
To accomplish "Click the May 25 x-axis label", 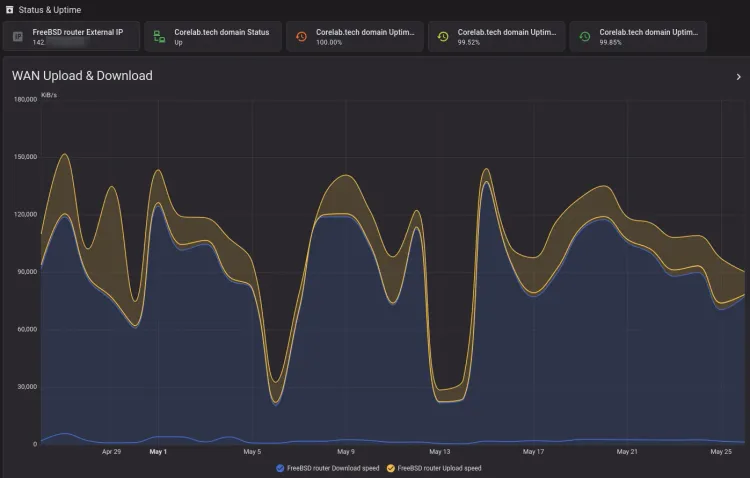I will [x=721, y=452].
